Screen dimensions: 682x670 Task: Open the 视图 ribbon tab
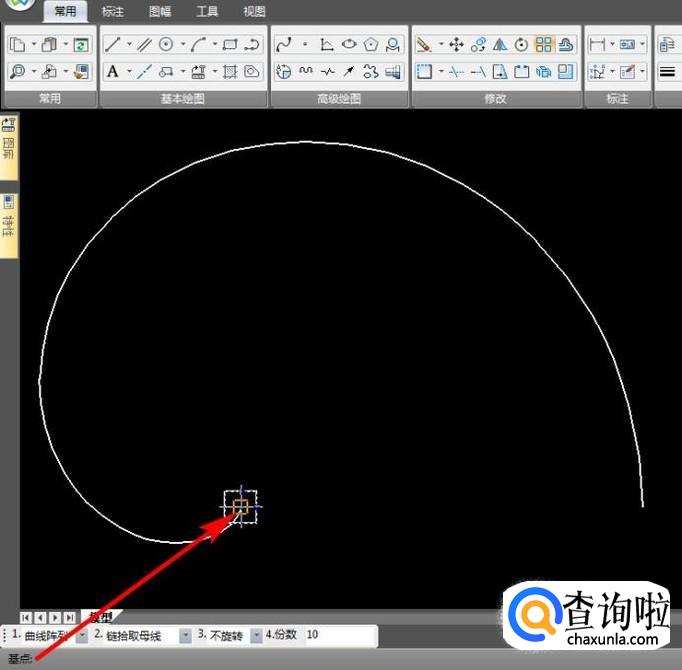pos(255,12)
